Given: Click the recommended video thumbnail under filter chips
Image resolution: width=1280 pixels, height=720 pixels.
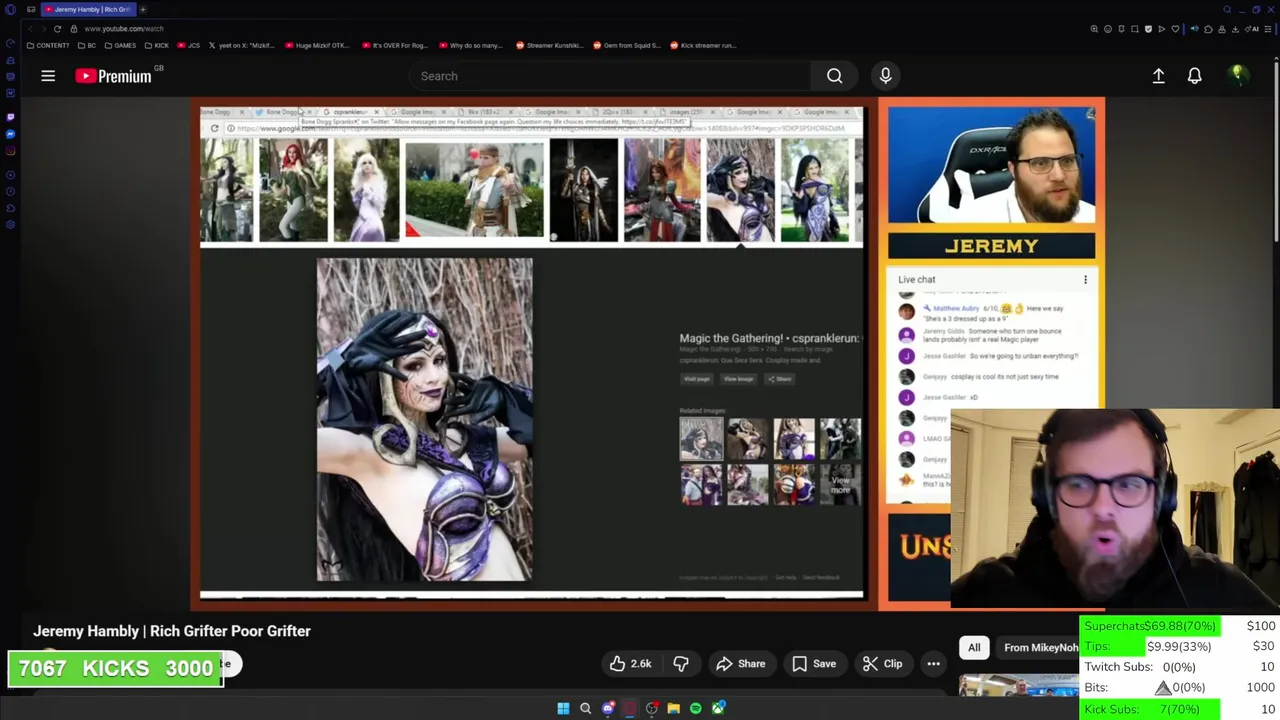Looking at the screenshot, I should coord(1018,685).
